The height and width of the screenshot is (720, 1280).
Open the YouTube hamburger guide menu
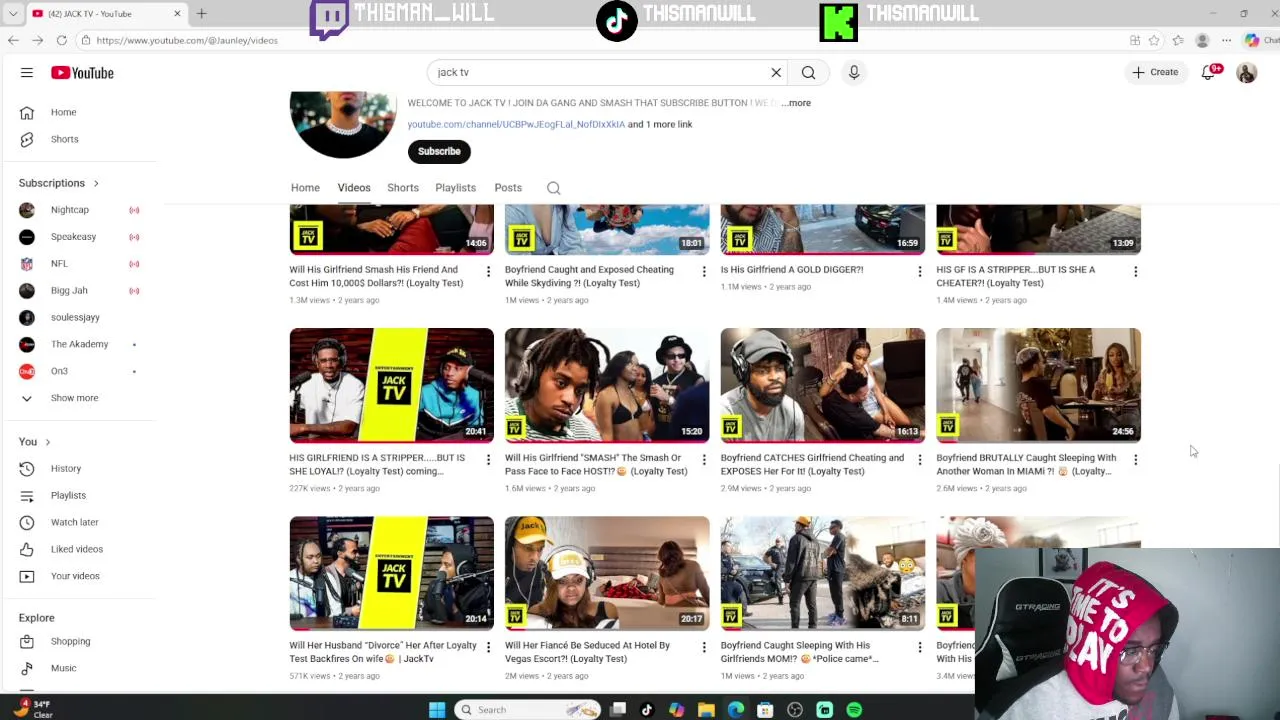[27, 73]
